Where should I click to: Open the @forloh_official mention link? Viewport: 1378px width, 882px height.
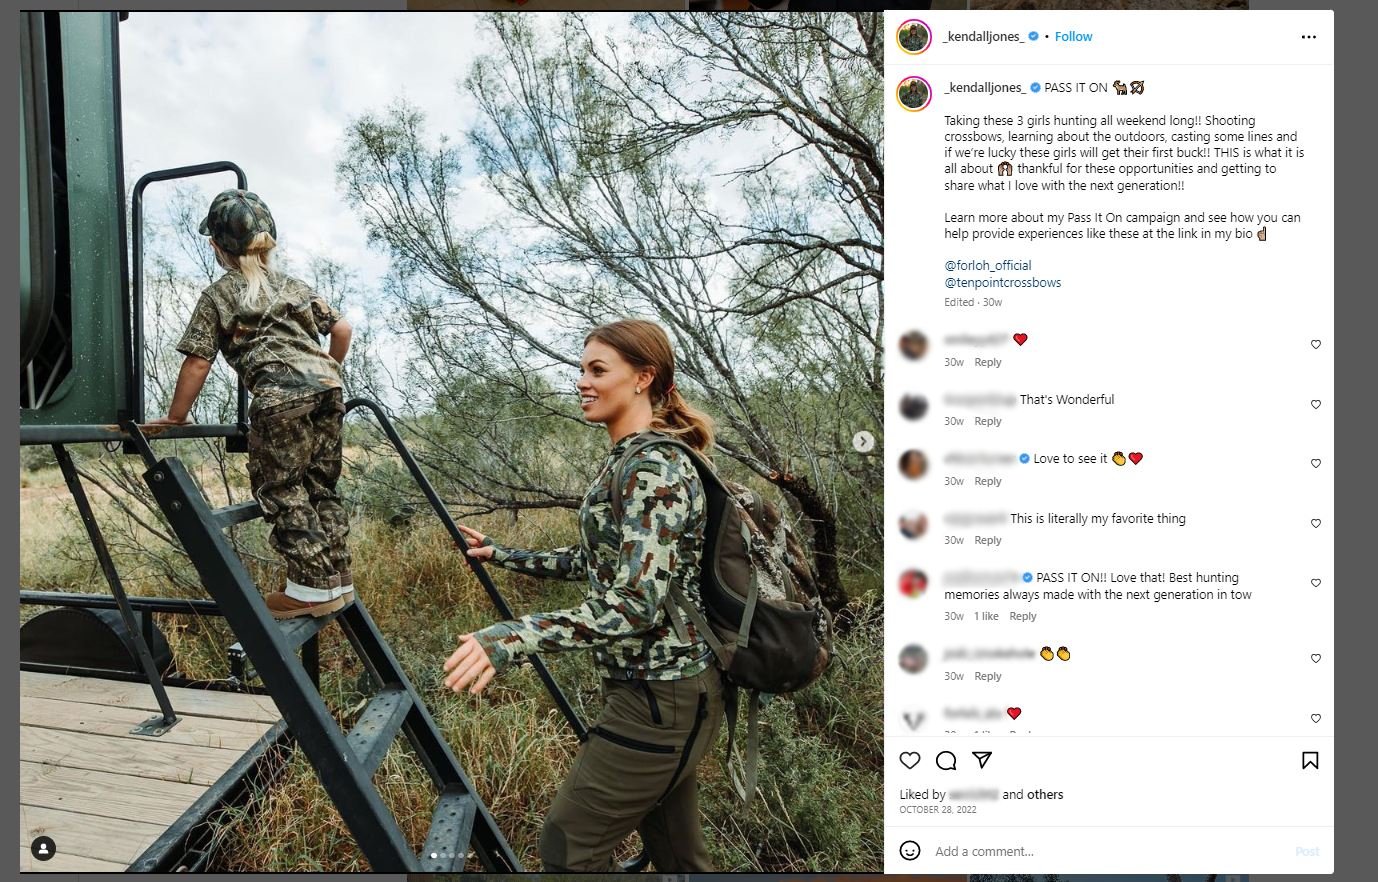[987, 266]
